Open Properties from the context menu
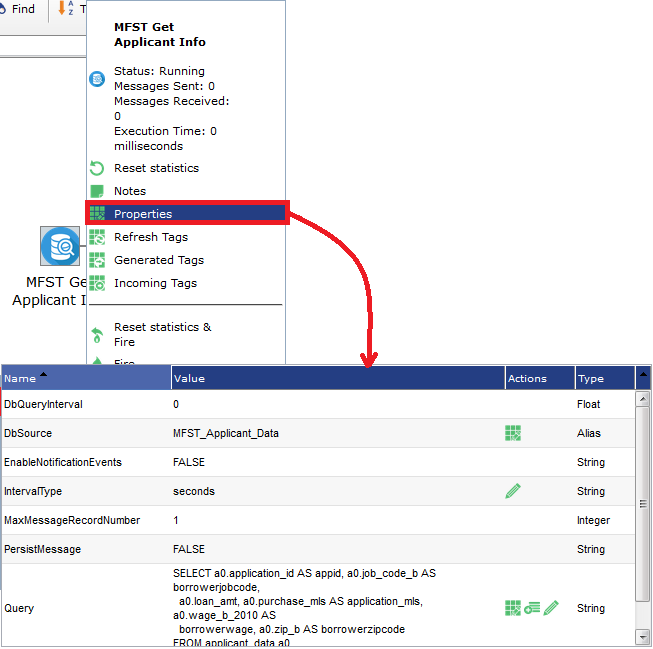This screenshot has width=653, height=649. [x=186, y=214]
